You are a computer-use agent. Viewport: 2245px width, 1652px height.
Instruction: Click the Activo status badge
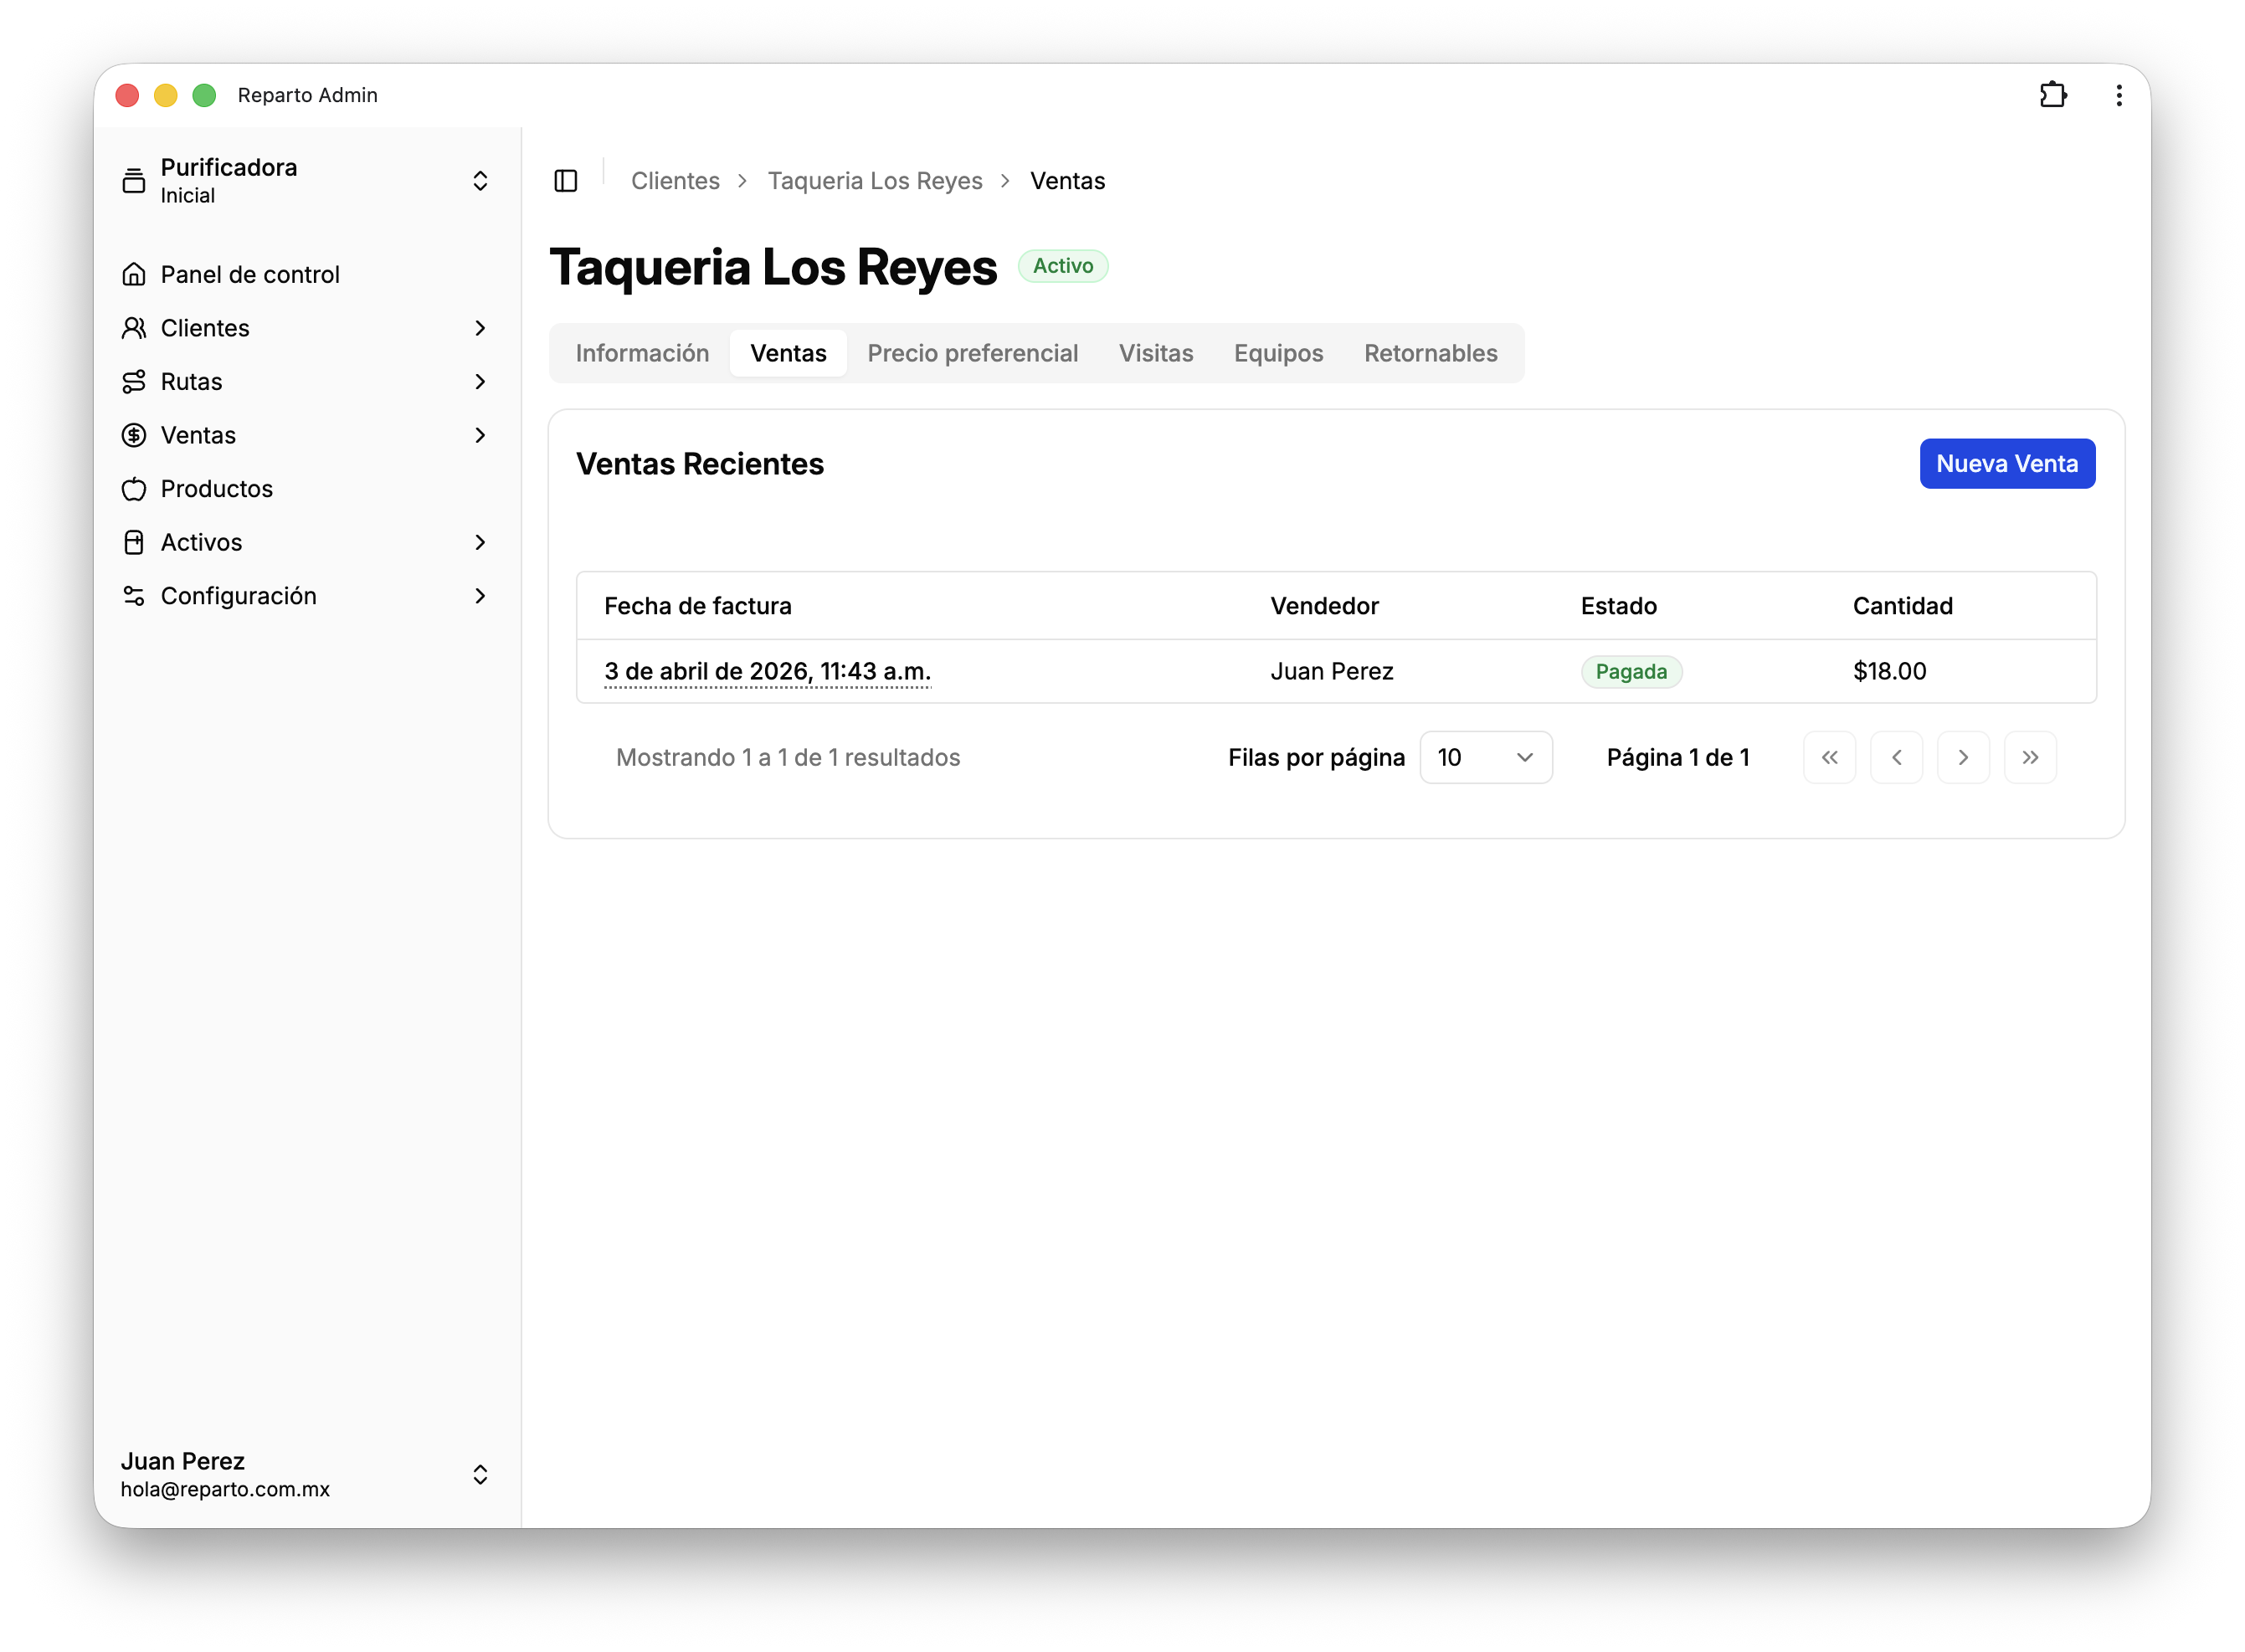point(1062,266)
